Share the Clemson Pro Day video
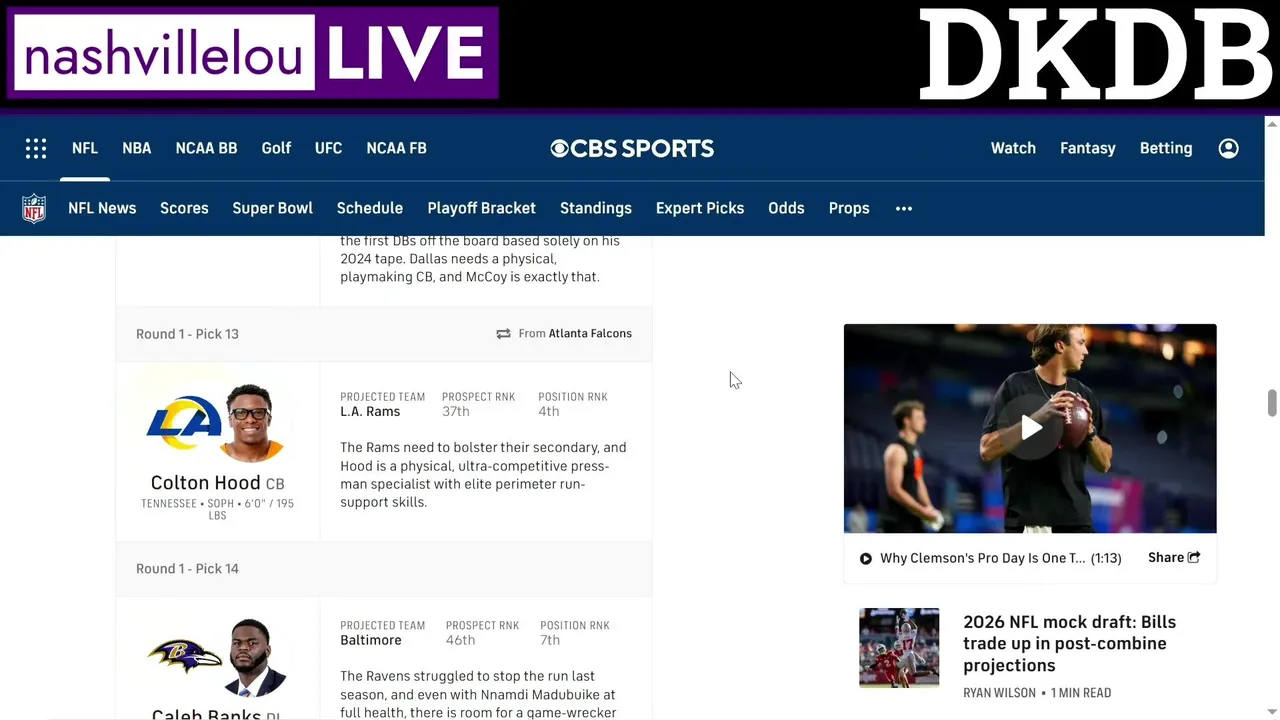The width and height of the screenshot is (1280, 720). point(1174,558)
